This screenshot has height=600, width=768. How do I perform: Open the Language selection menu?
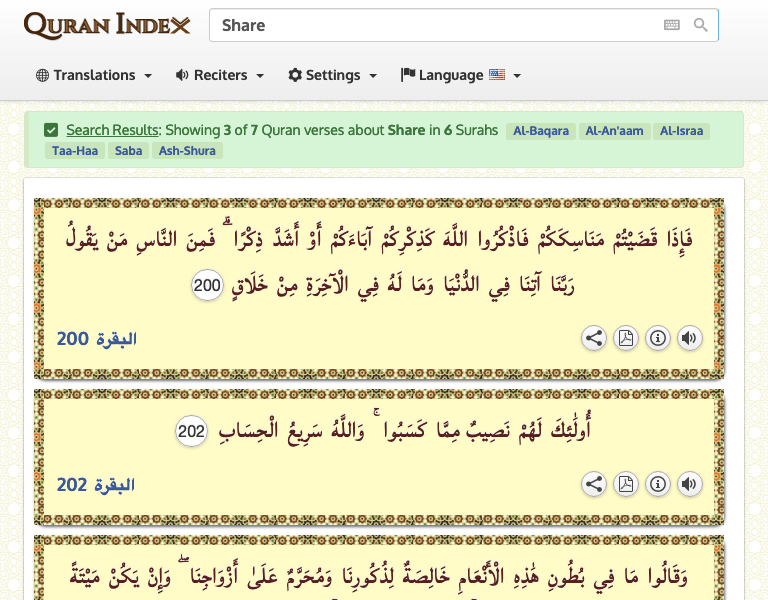click(461, 75)
